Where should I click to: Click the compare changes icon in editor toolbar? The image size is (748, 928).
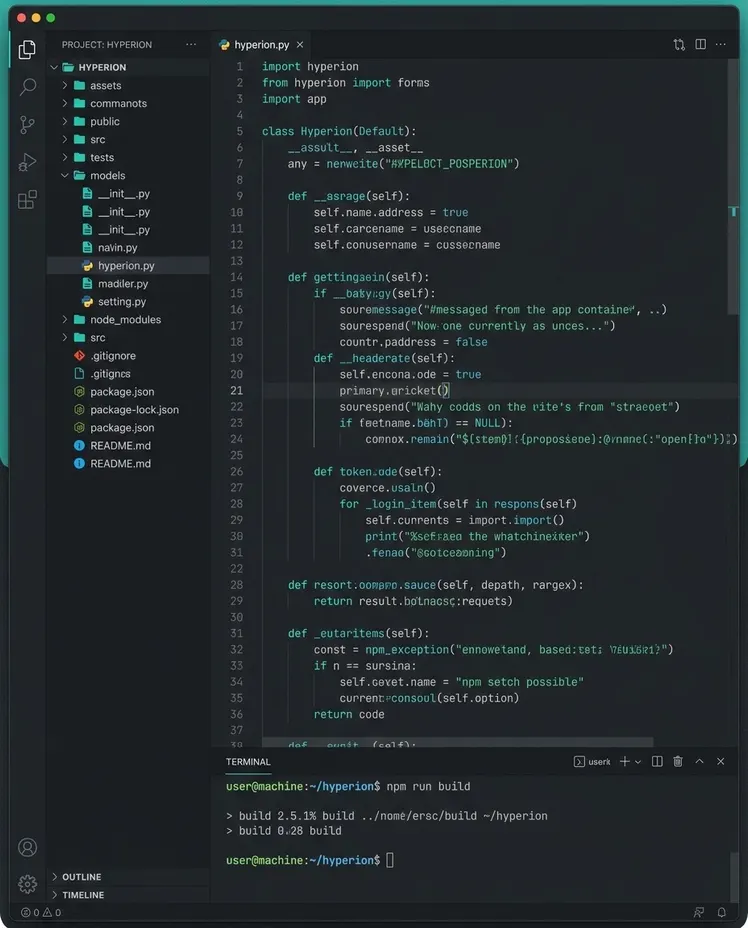click(x=679, y=44)
